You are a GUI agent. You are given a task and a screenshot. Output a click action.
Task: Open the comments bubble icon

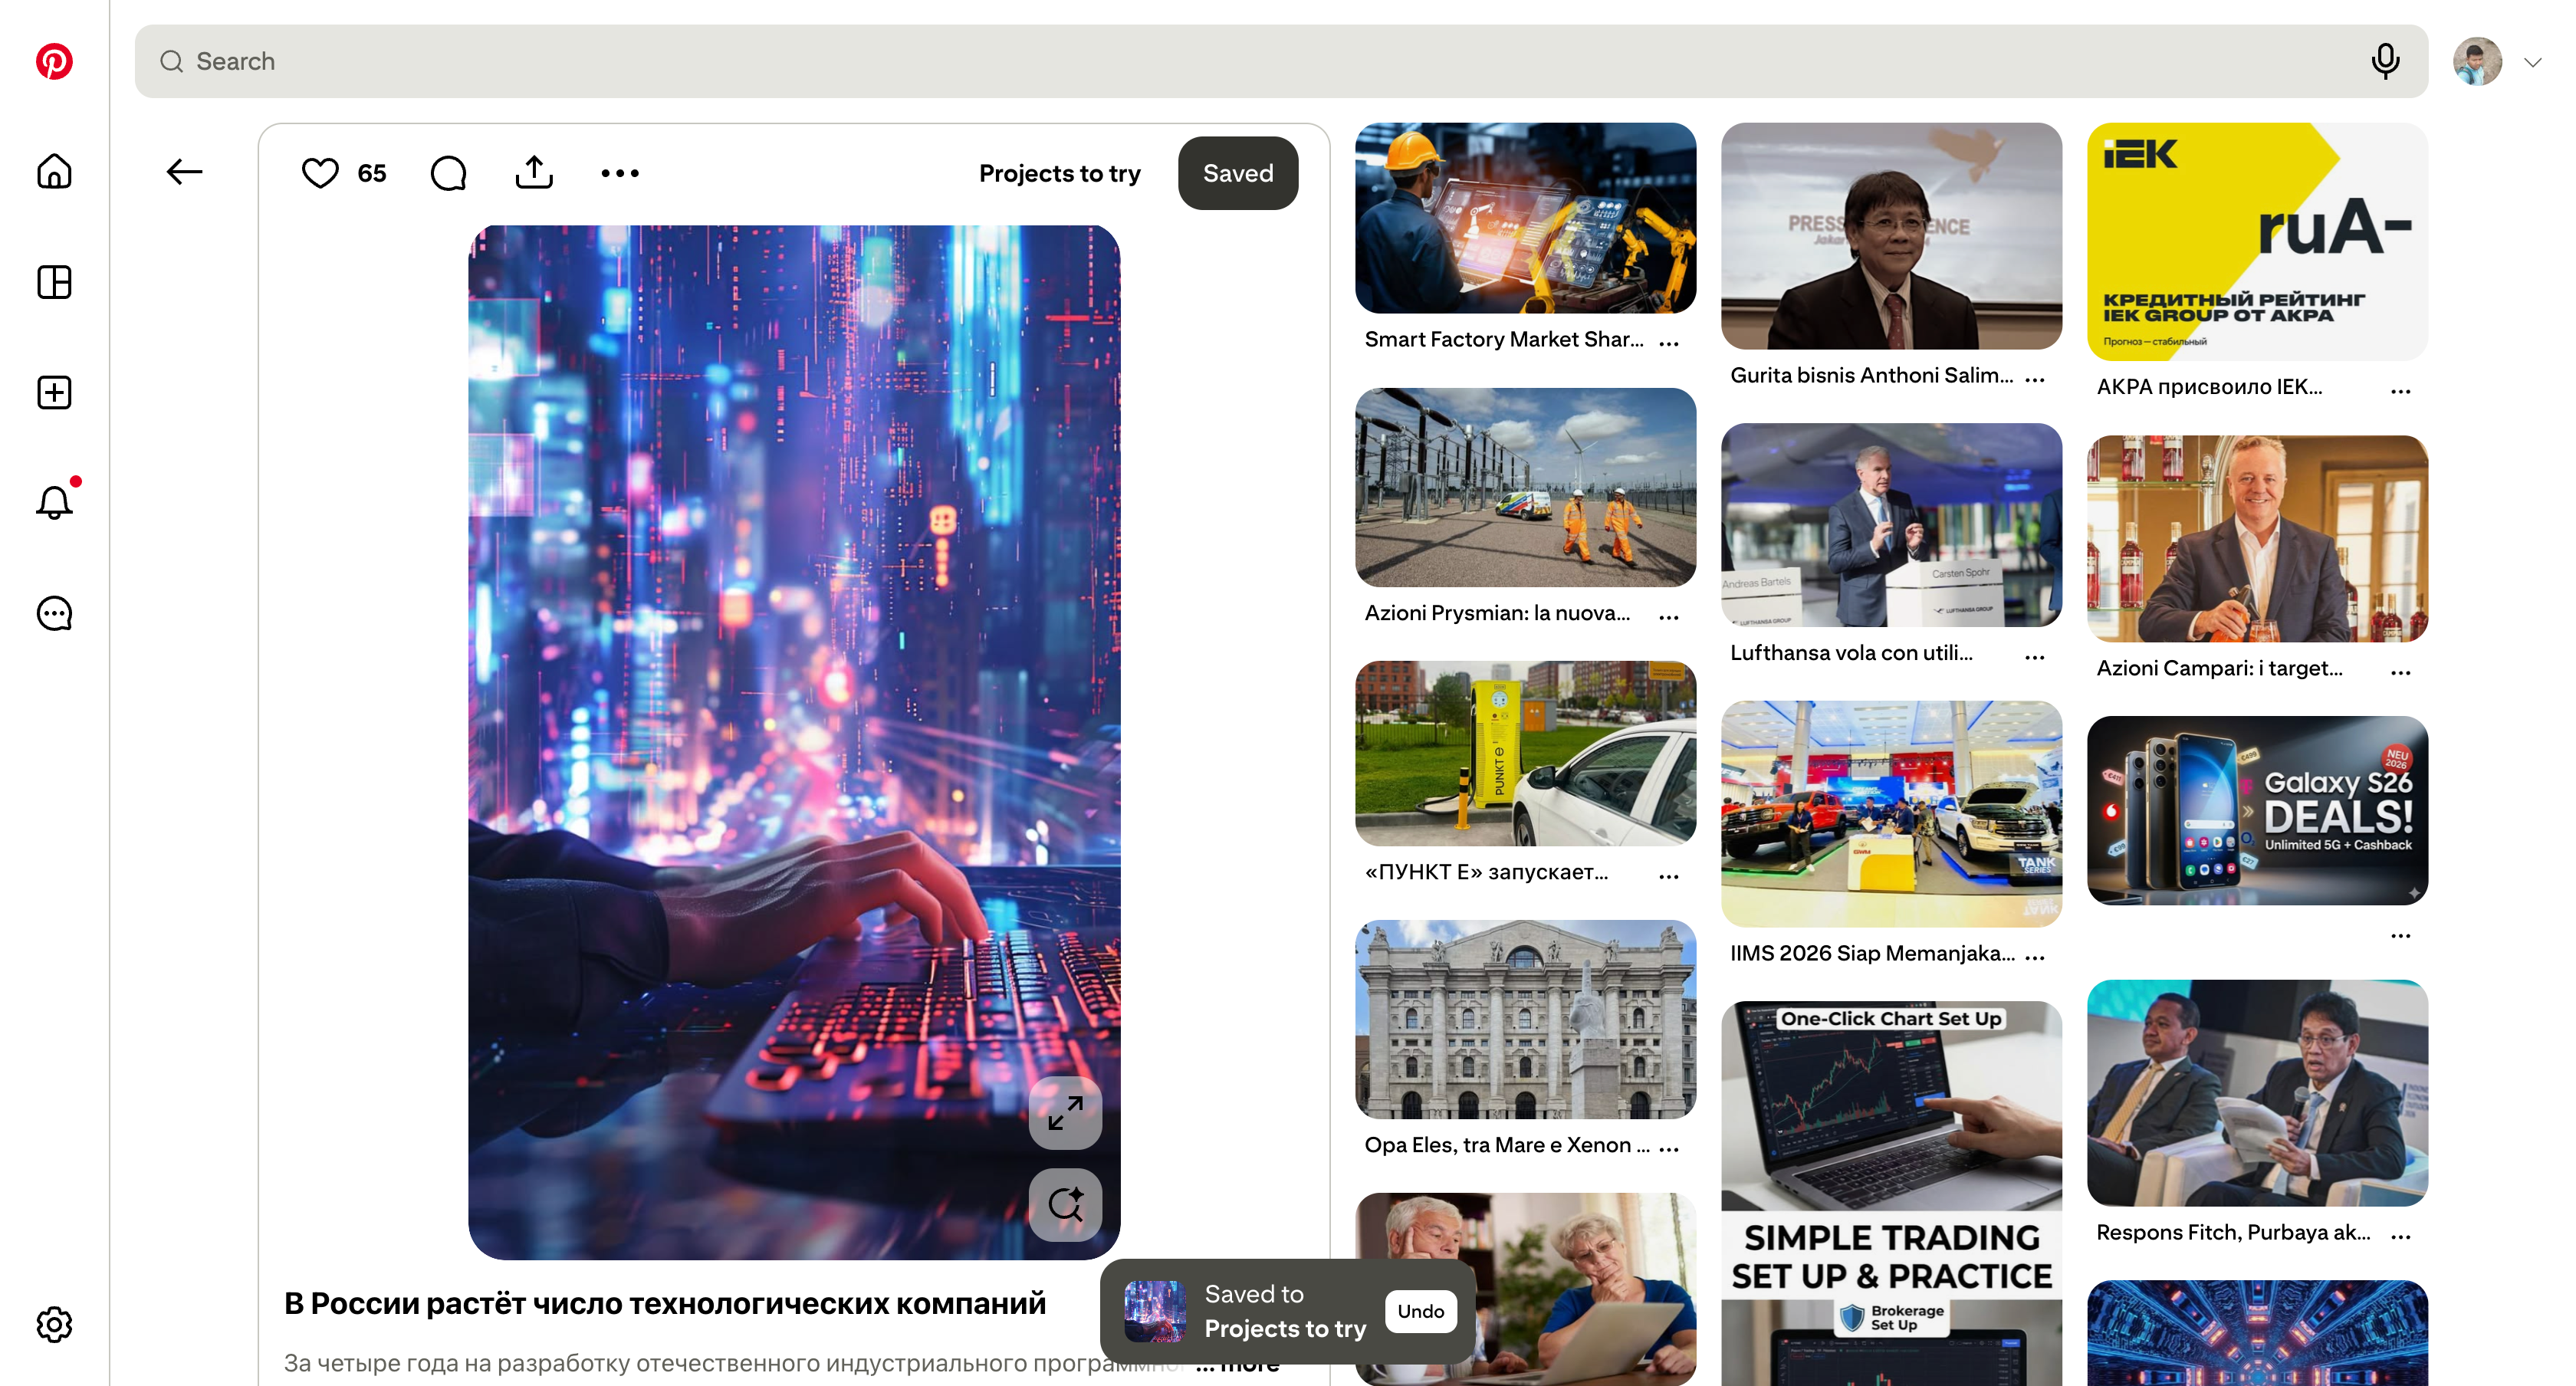pos(448,173)
